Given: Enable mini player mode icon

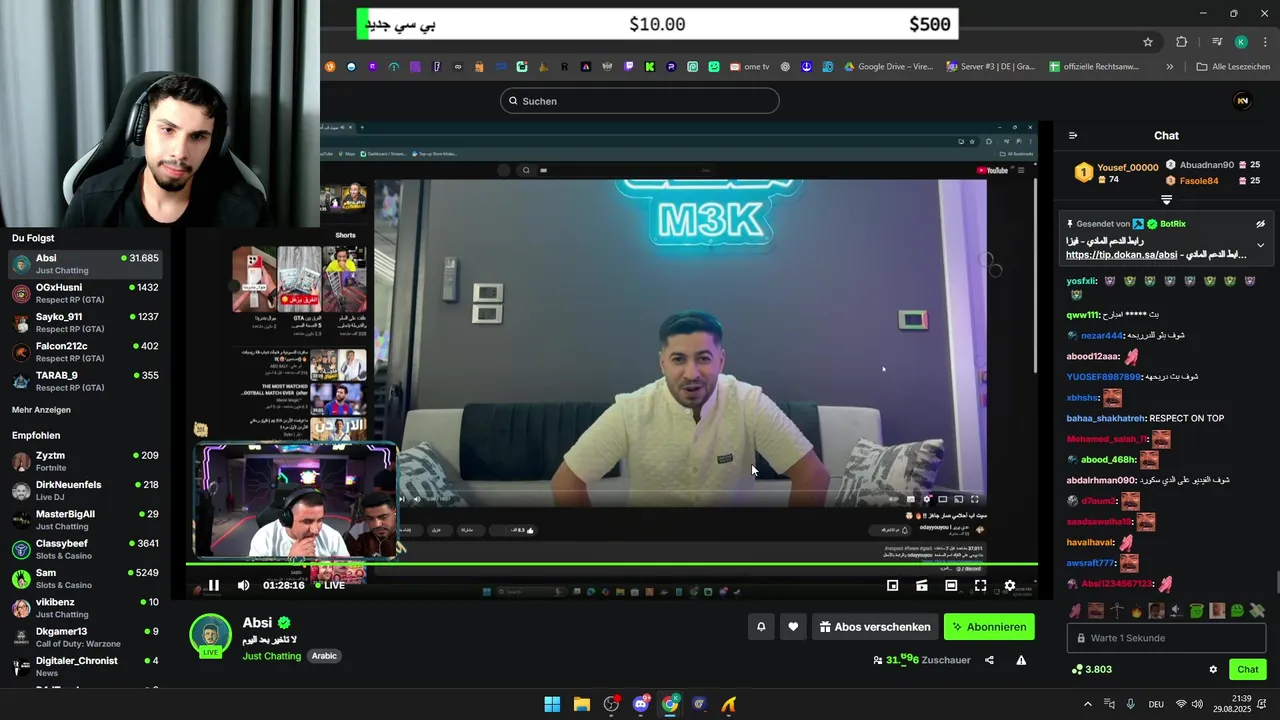Looking at the screenshot, I should tap(893, 585).
